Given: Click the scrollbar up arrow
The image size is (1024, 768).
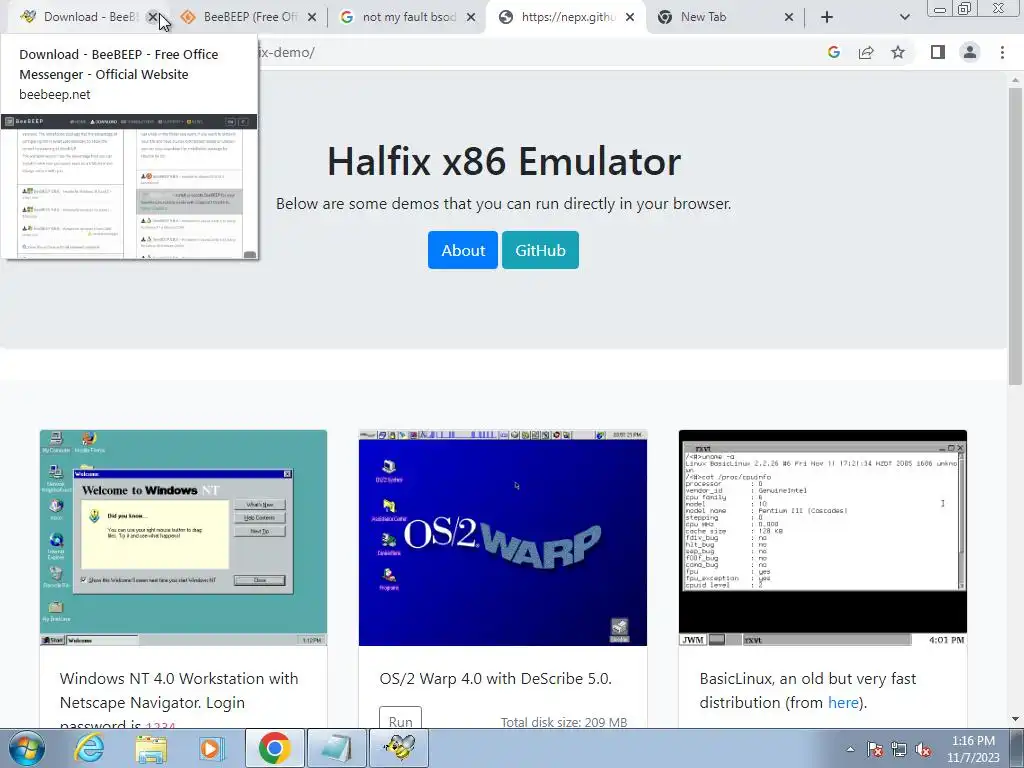Looking at the screenshot, I should 1016,80.
